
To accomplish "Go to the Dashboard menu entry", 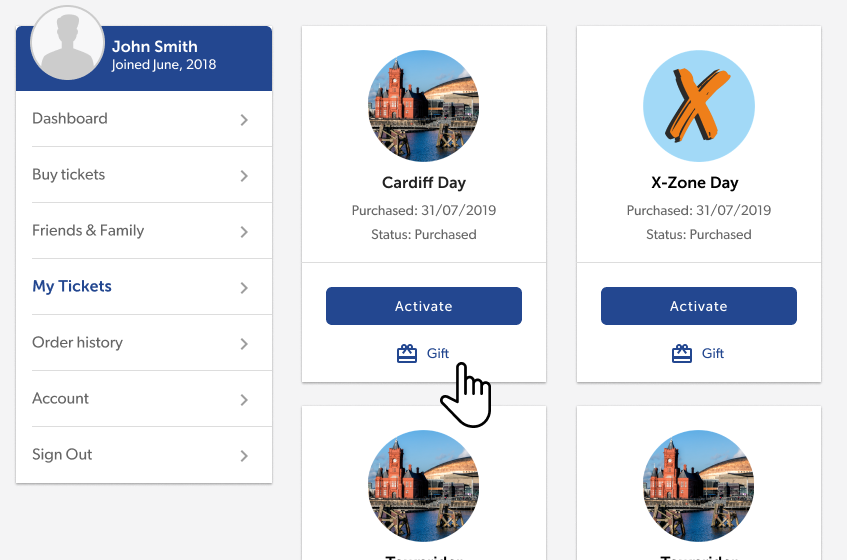I will click(x=144, y=119).
